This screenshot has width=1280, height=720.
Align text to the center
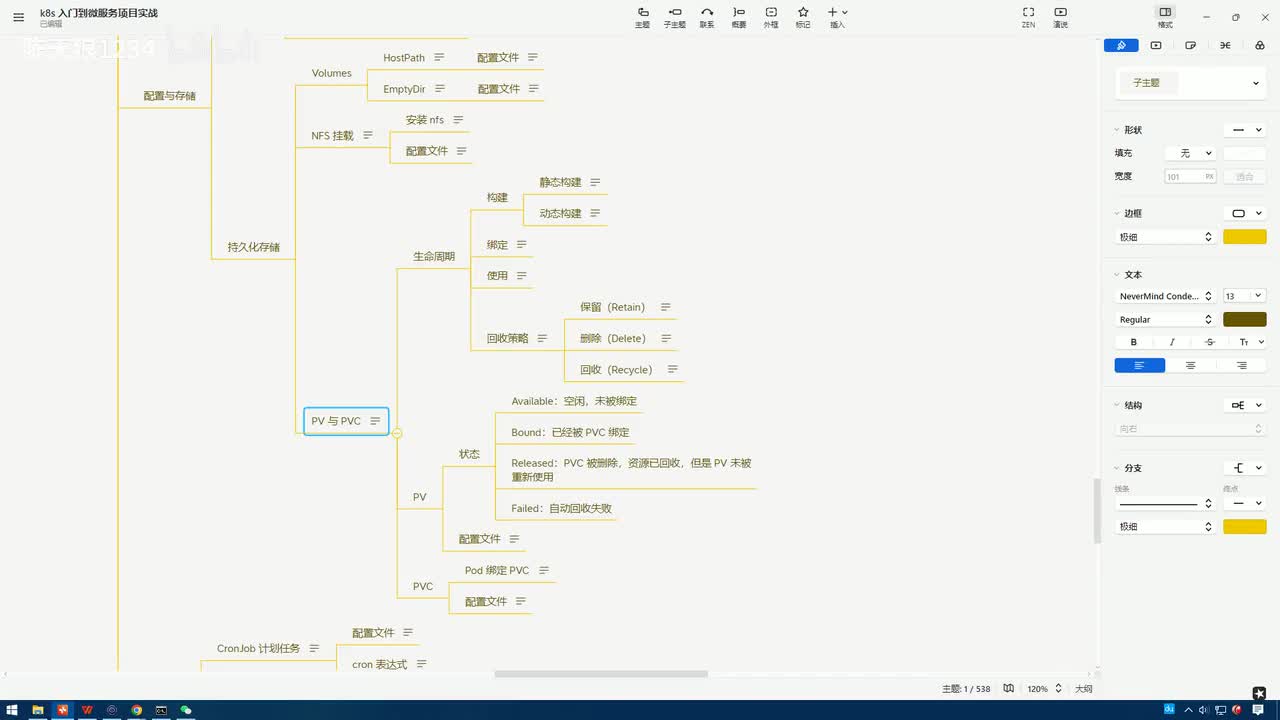(1190, 365)
